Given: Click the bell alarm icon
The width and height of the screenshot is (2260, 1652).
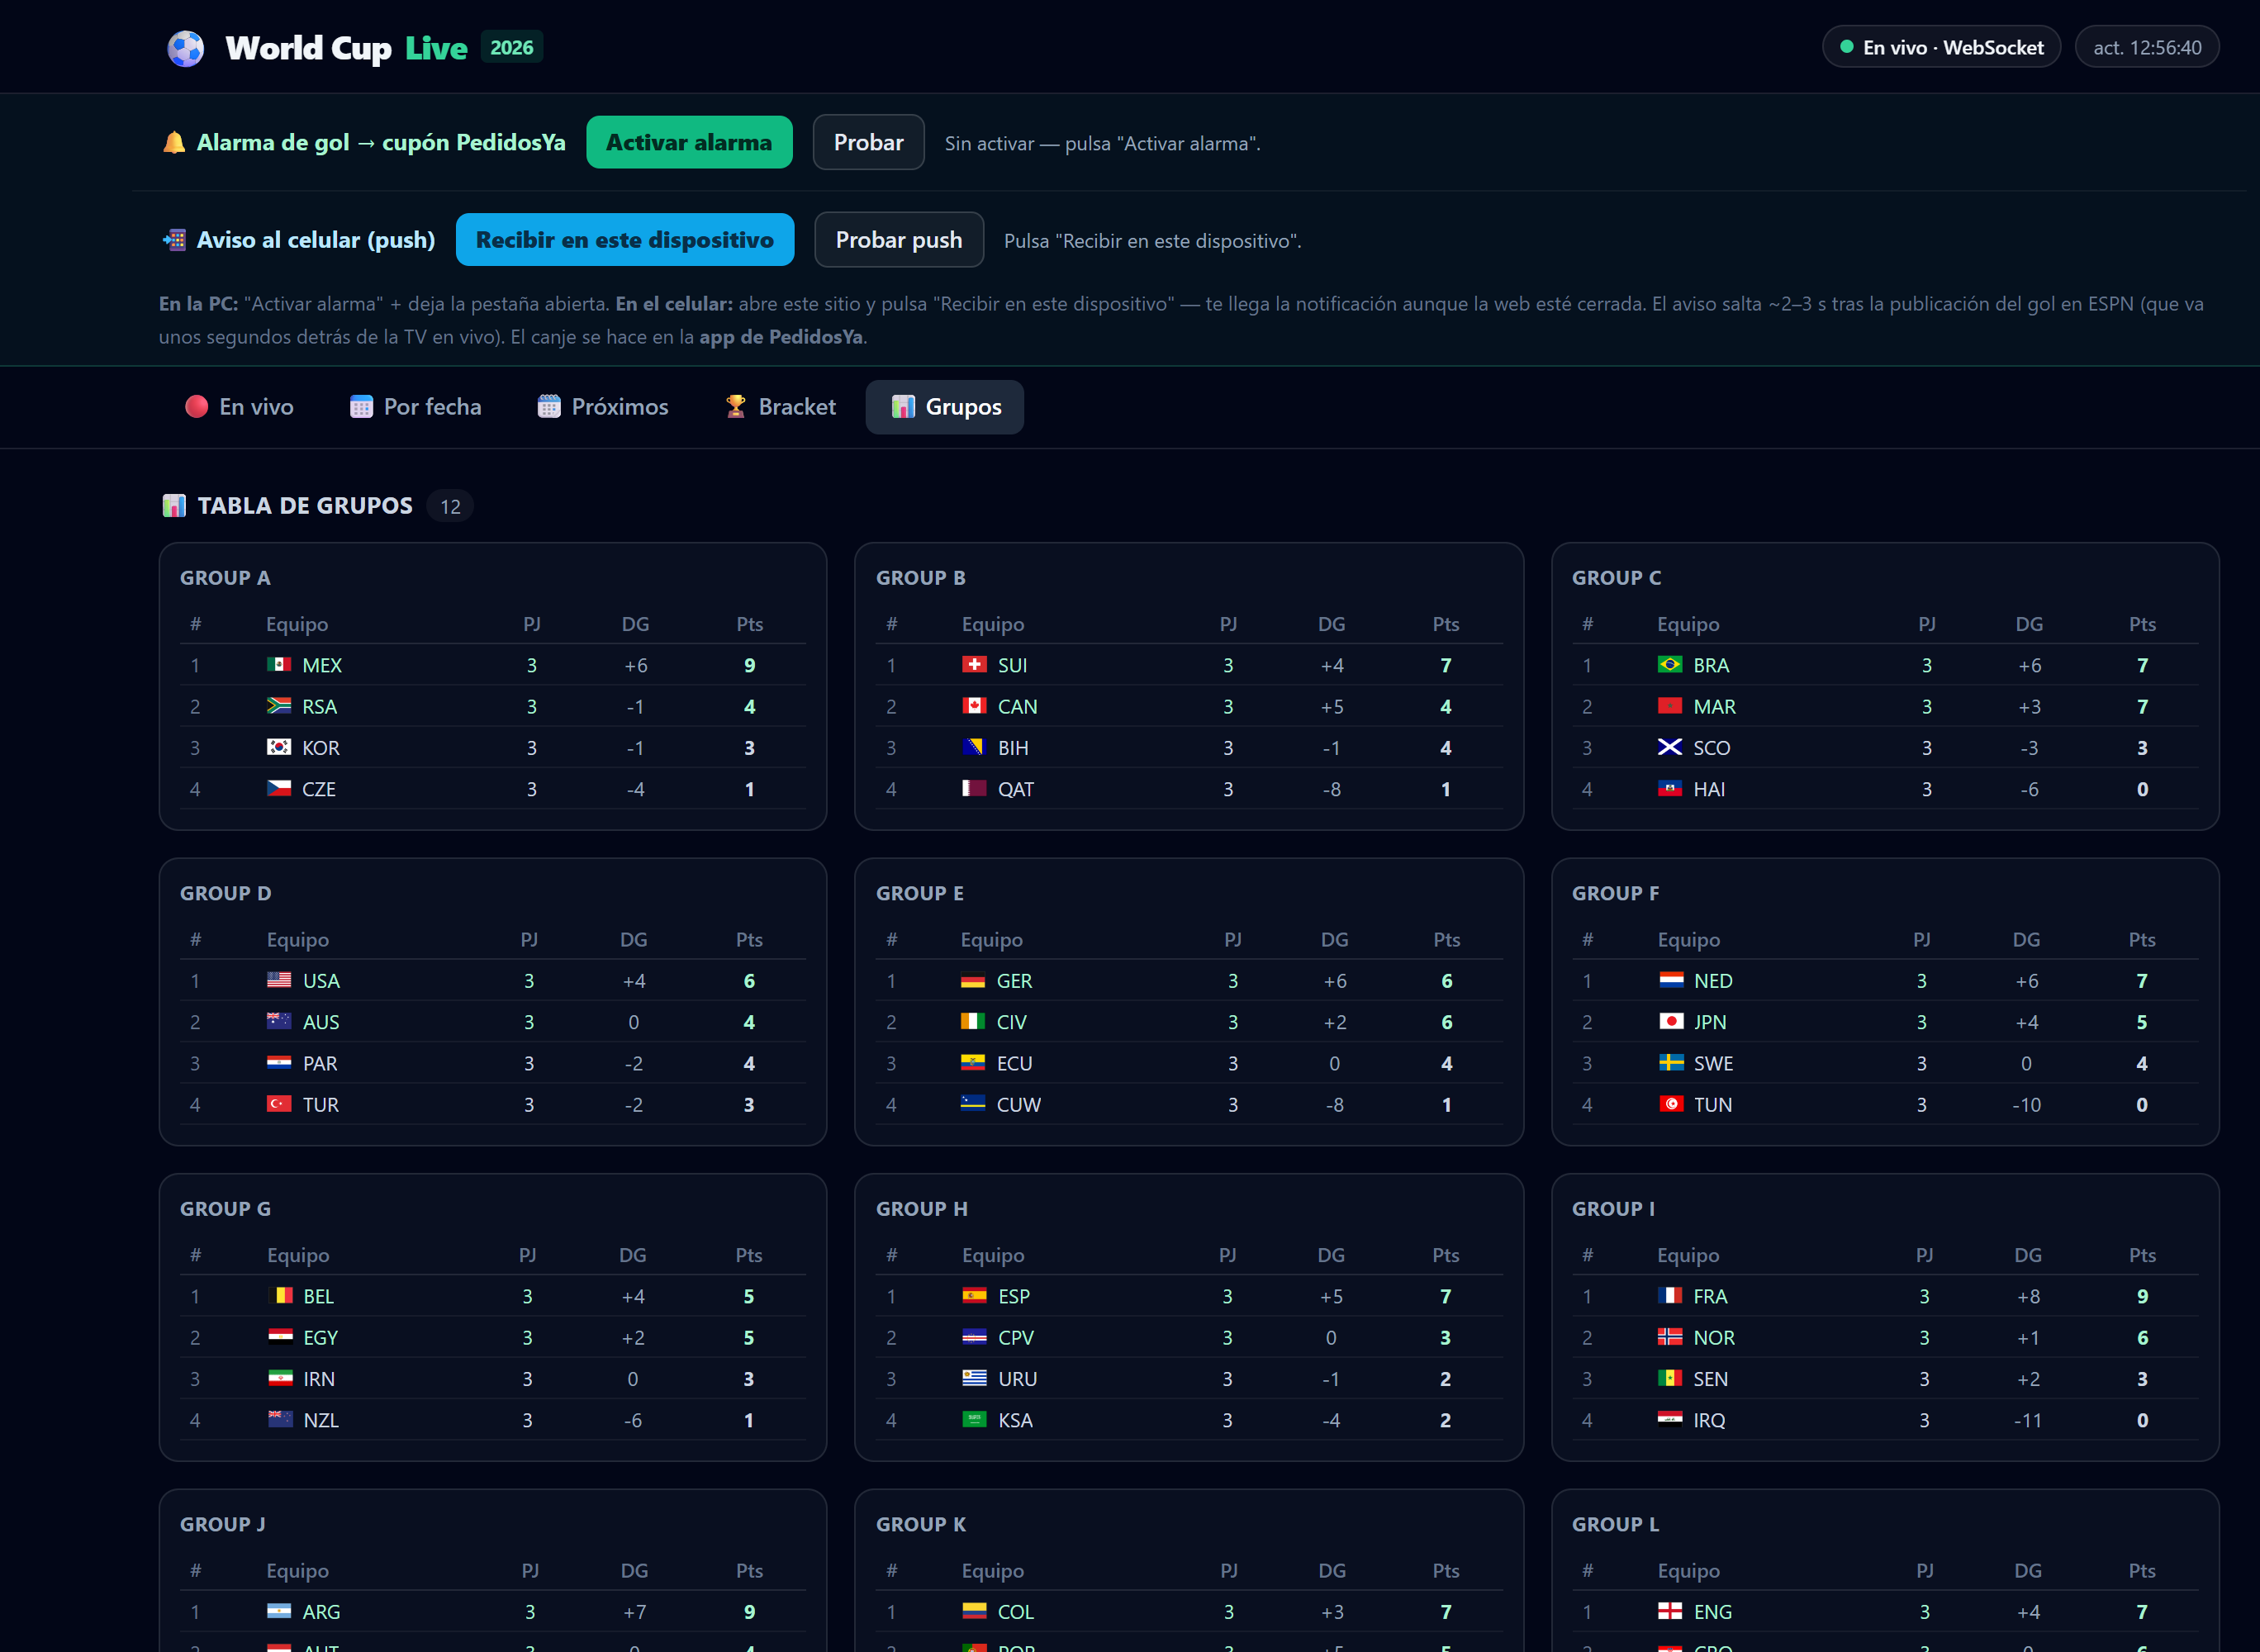Looking at the screenshot, I should pyautogui.click(x=174, y=143).
